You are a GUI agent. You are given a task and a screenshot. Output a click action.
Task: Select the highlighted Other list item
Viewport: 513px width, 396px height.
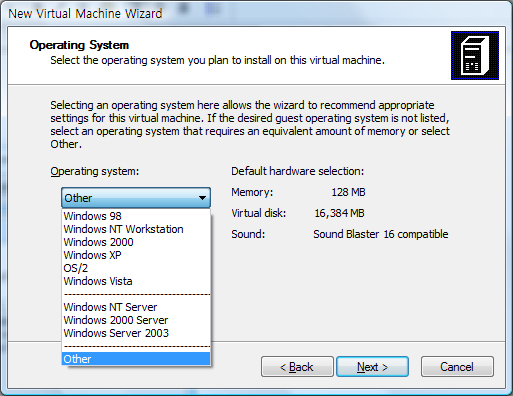click(136, 359)
